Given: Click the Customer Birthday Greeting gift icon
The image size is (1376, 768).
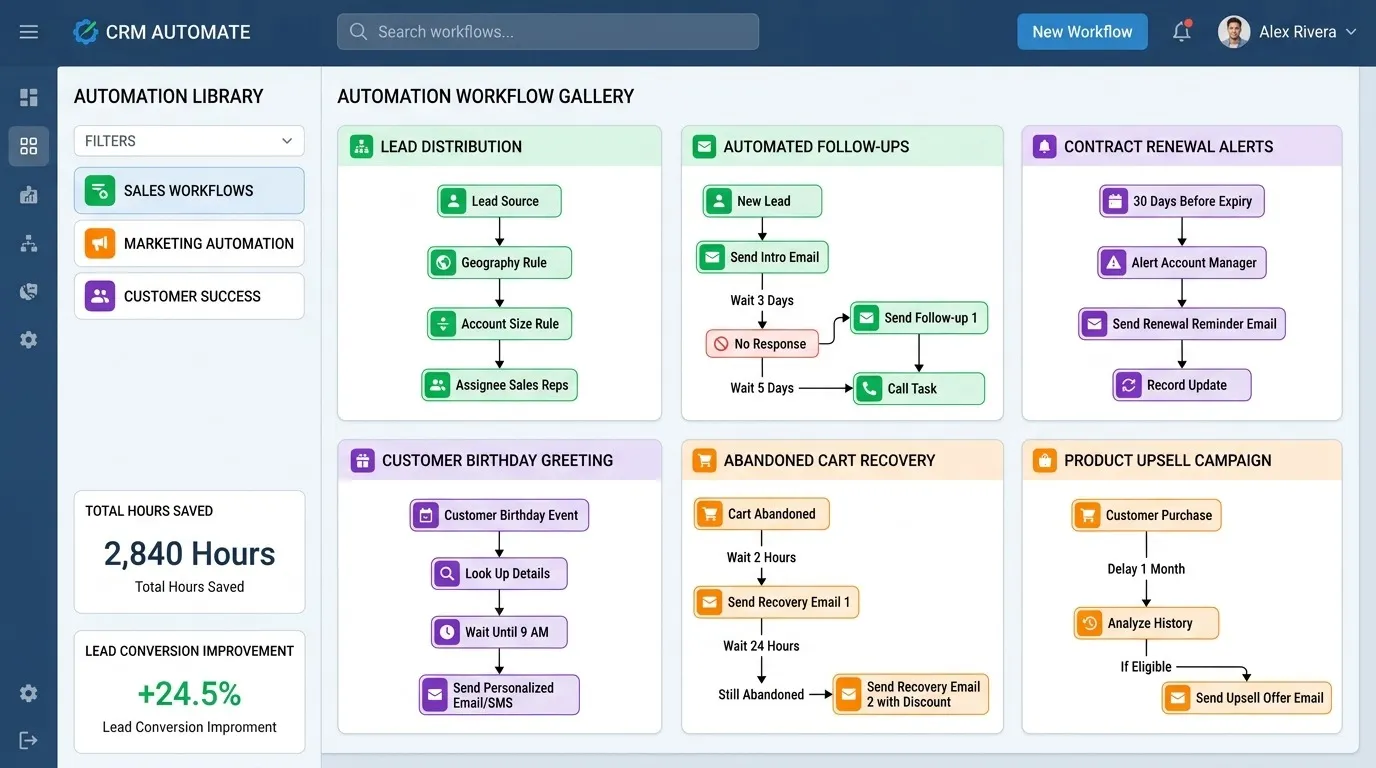Looking at the screenshot, I should coord(362,460).
